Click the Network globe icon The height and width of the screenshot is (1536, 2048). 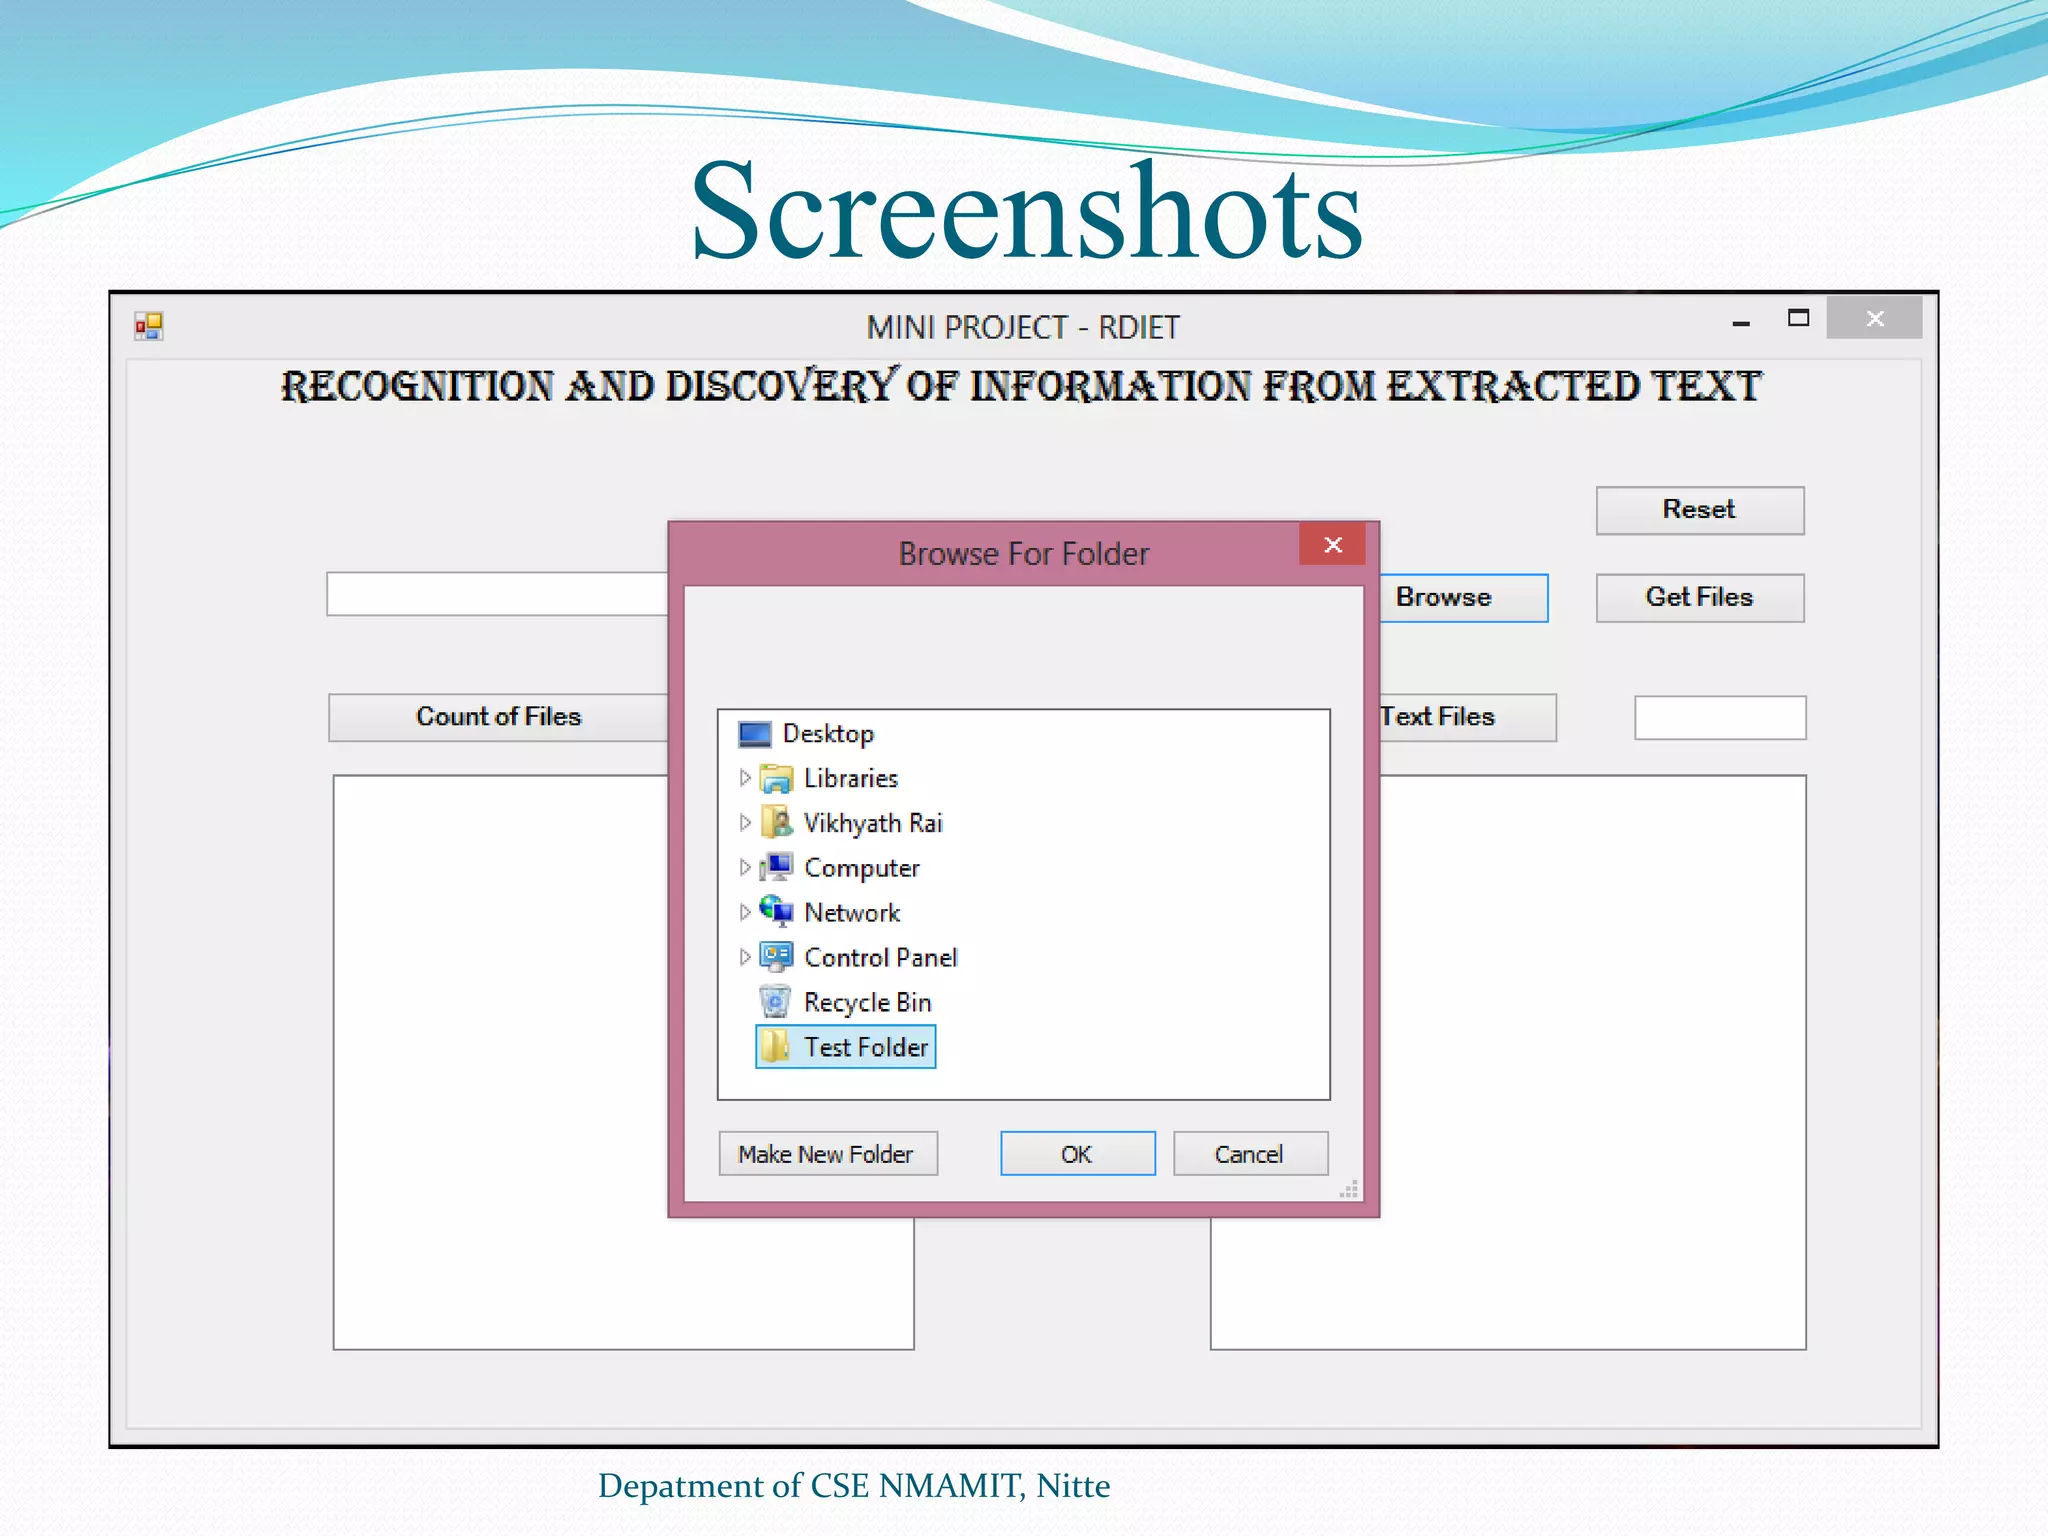[776, 911]
